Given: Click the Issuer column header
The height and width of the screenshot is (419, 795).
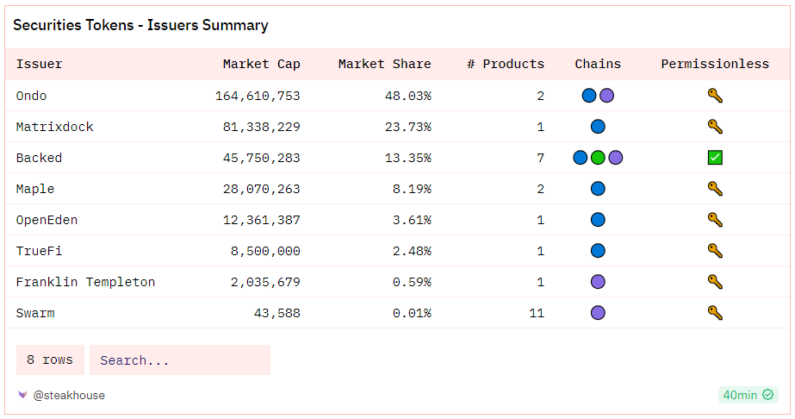Looking at the screenshot, I should click(39, 64).
